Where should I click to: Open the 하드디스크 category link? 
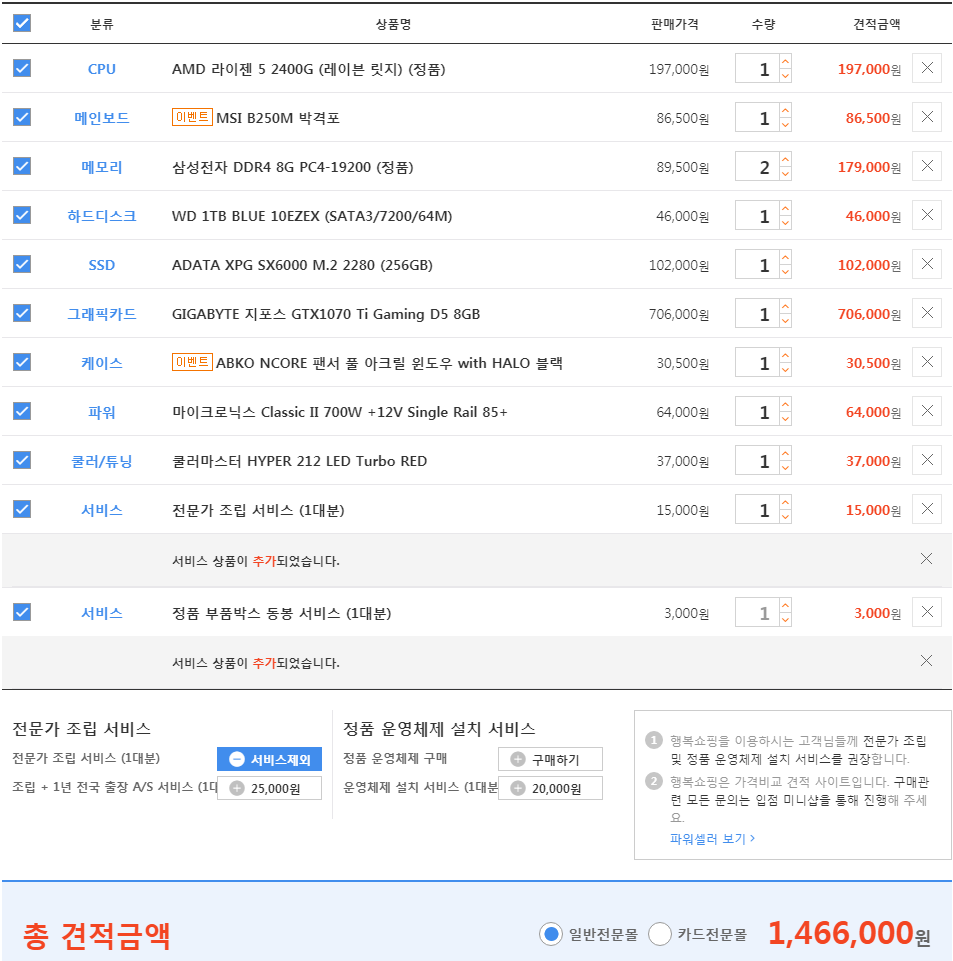pyautogui.click(x=102, y=216)
